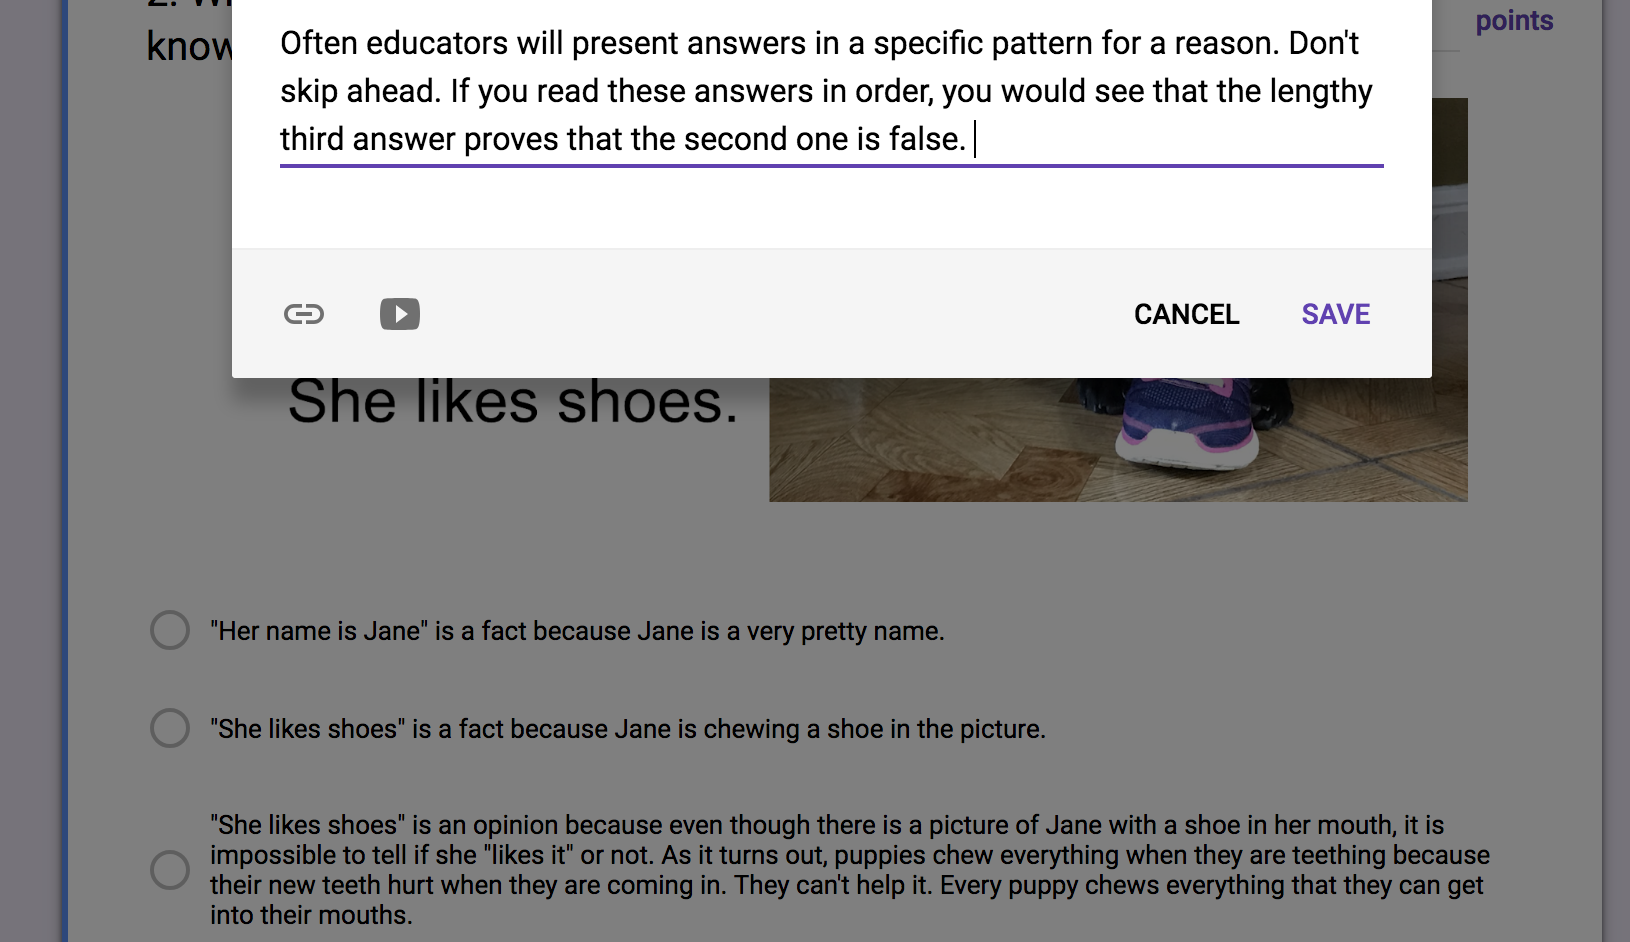The width and height of the screenshot is (1630, 942).
Task: Click the partially hidden 'know' question text
Action: coord(190,46)
